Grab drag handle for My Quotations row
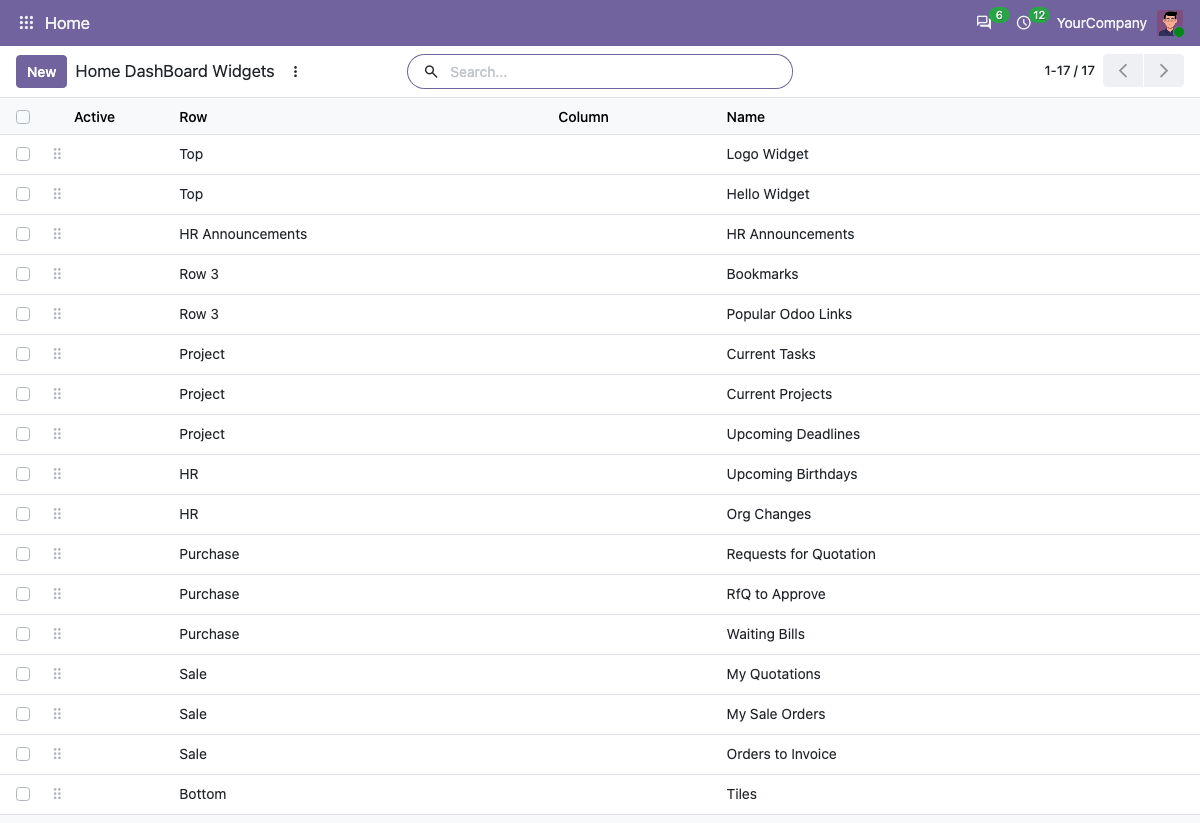The height and width of the screenshot is (823, 1200). pyautogui.click(x=57, y=674)
